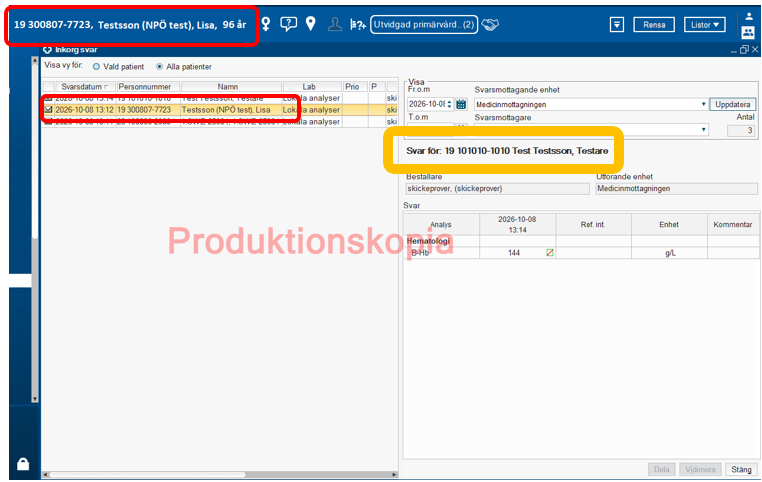
Task: Click the unit cell g/L
Action: pyautogui.click(x=670, y=253)
